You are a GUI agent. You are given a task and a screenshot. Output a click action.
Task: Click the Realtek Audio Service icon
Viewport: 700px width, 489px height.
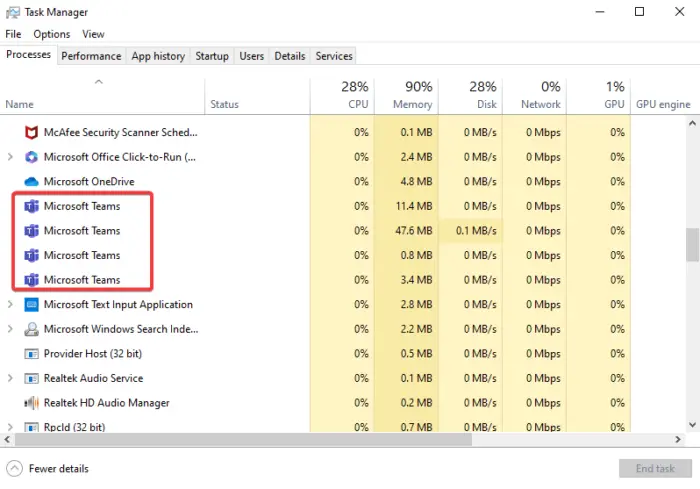click(x=31, y=378)
